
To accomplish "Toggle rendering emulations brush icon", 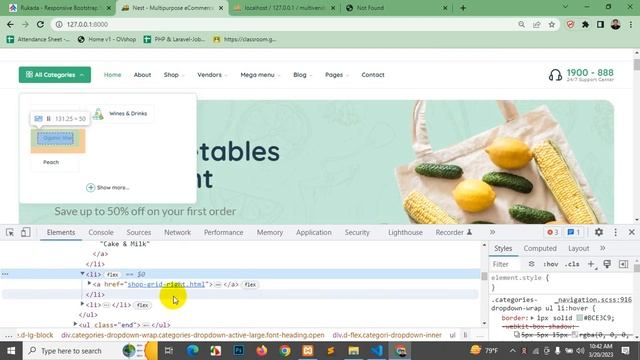I will click(x=607, y=264).
